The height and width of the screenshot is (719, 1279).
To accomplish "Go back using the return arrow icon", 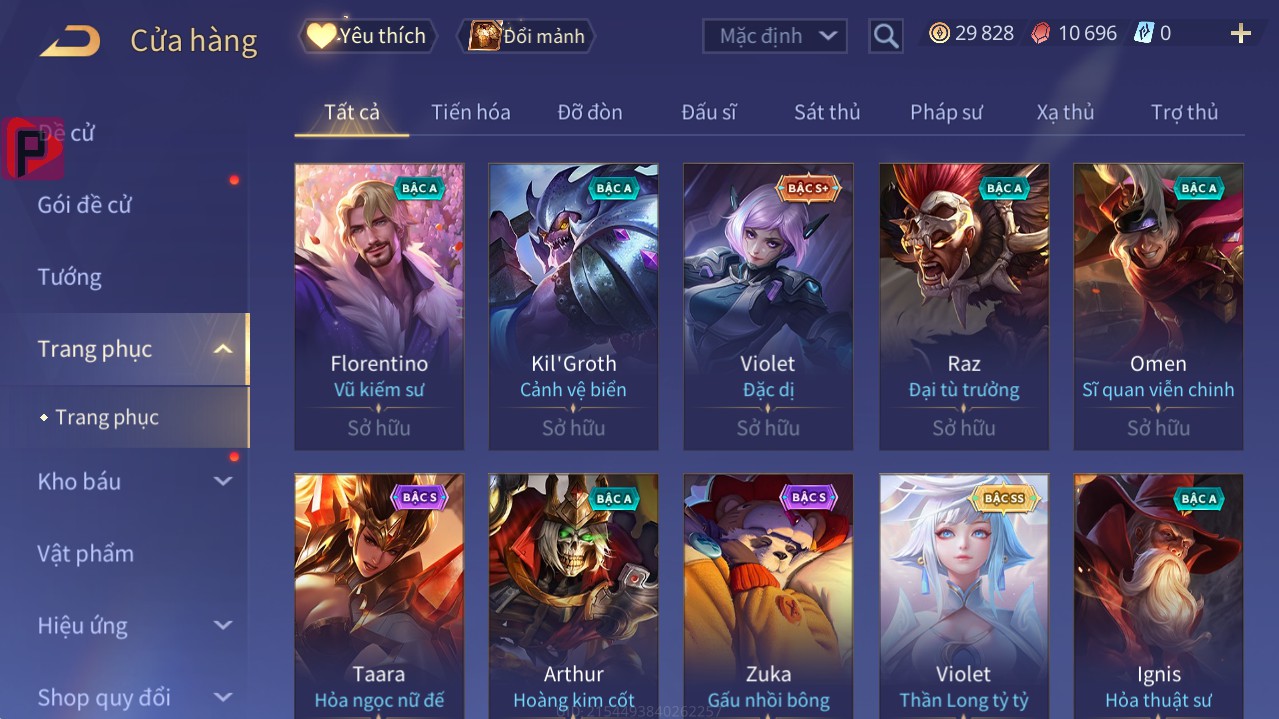I will [x=70, y=41].
